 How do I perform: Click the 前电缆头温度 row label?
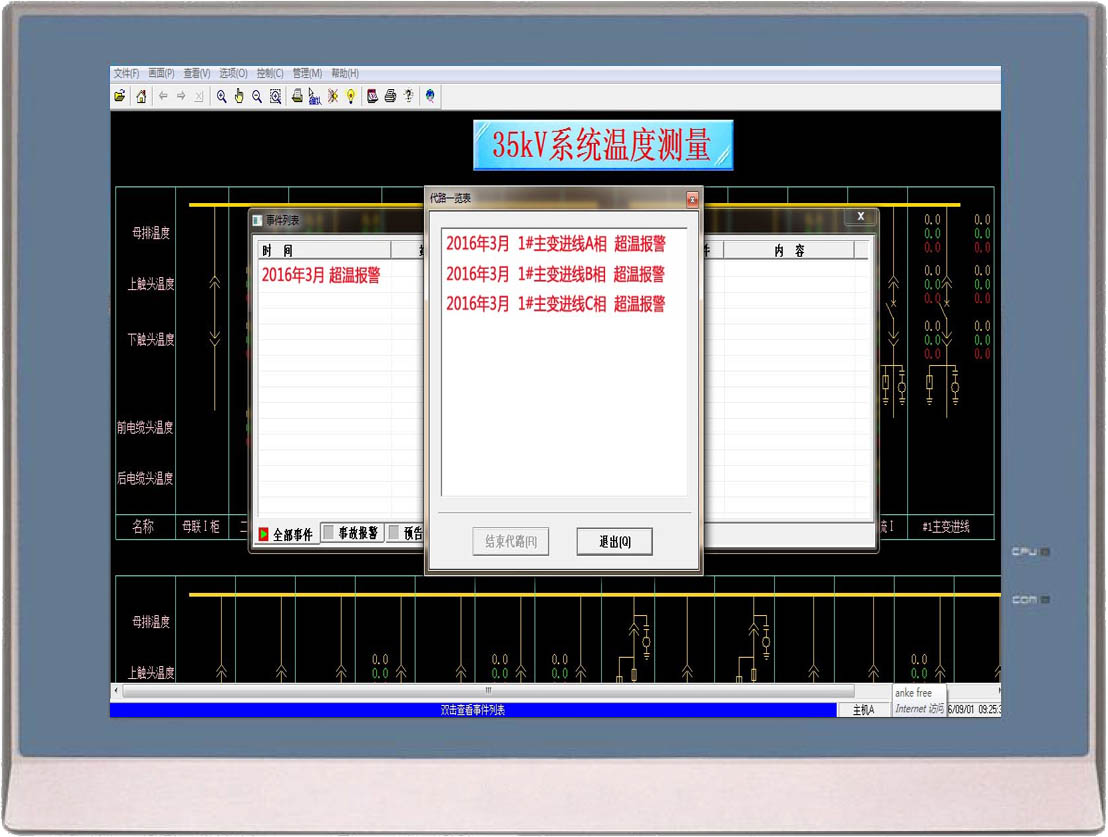point(145,428)
